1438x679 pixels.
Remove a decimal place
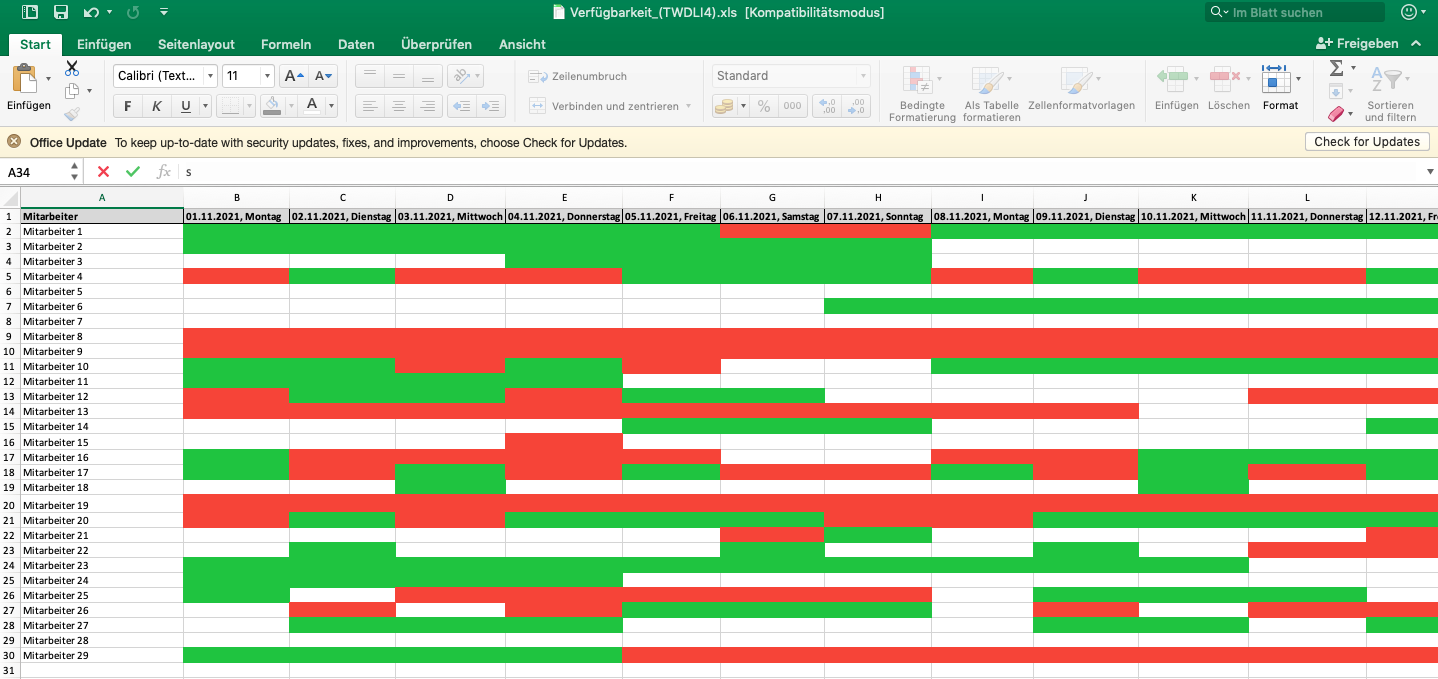(x=857, y=106)
